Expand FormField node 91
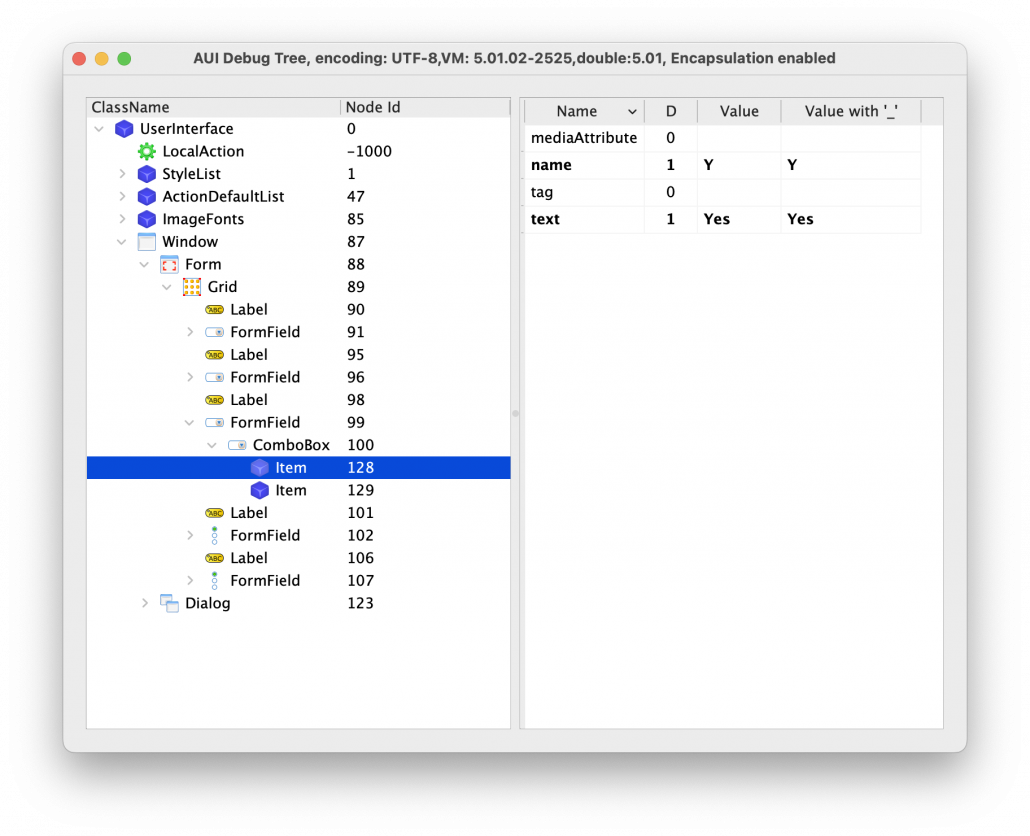The width and height of the screenshot is (1030, 836). 190,332
